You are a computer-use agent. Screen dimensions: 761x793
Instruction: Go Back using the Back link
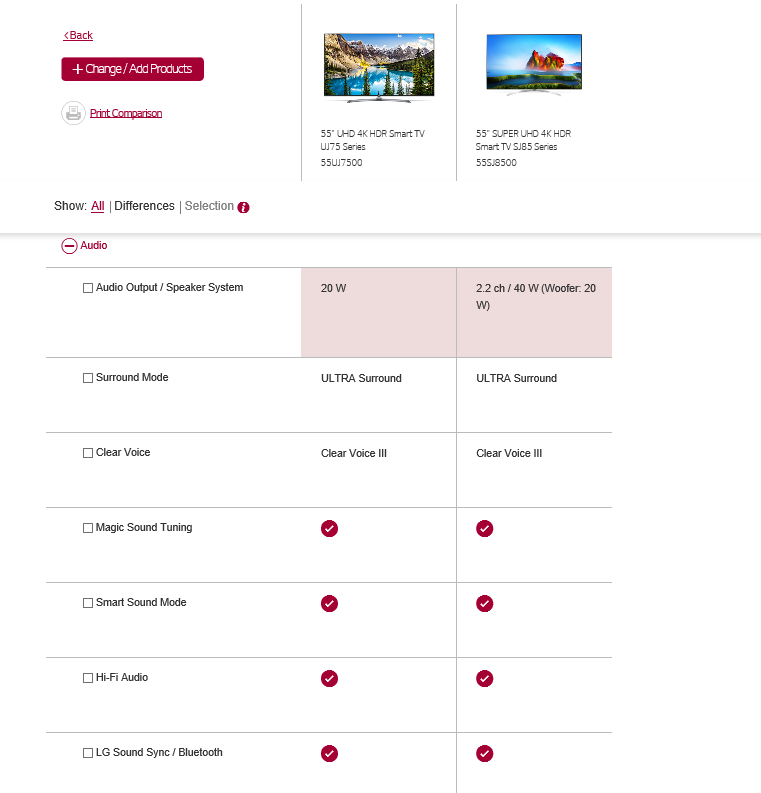78,35
